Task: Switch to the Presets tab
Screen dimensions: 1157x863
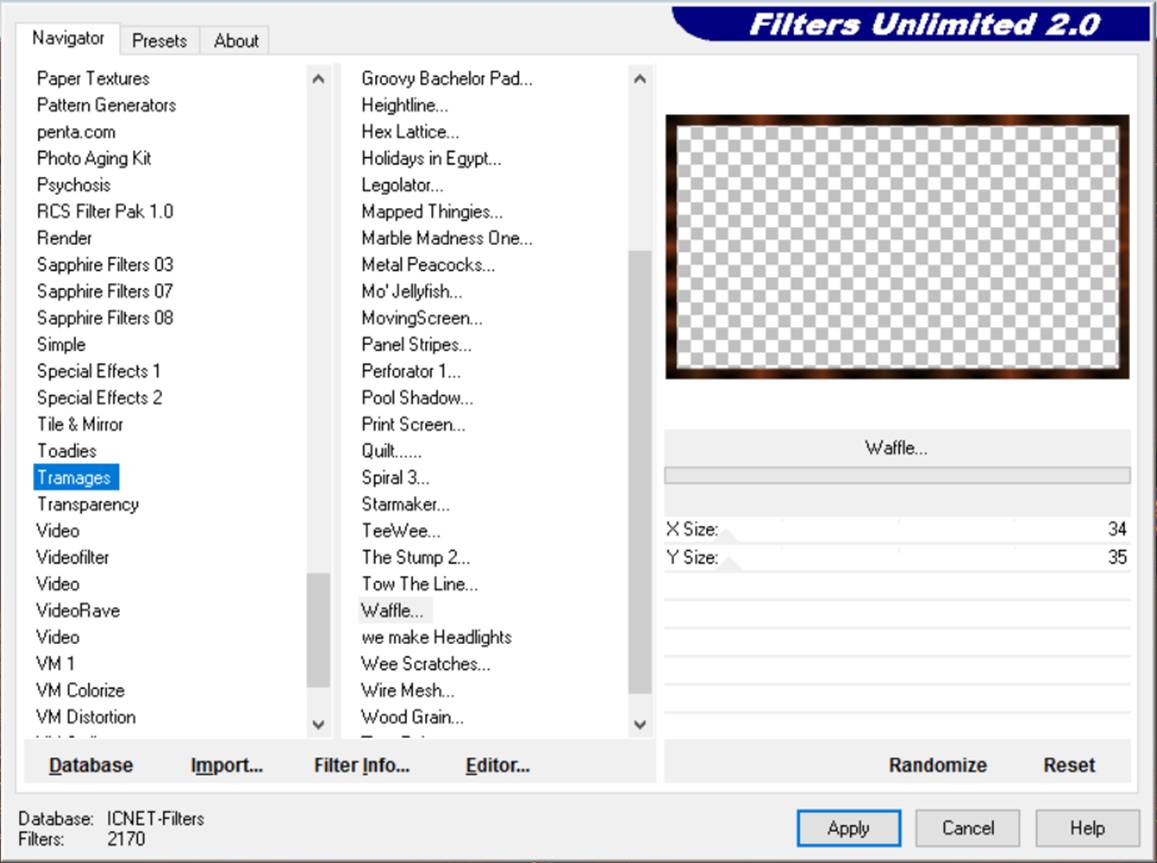Action: point(159,41)
